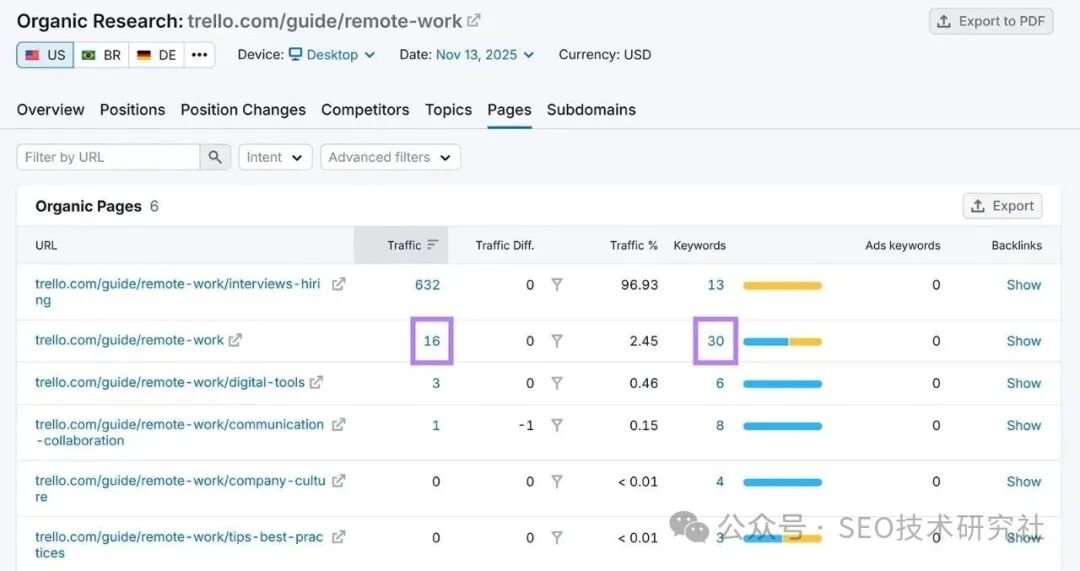This screenshot has height=571, width=1080.
Task: Click keywords count 30
Action: click(716, 341)
